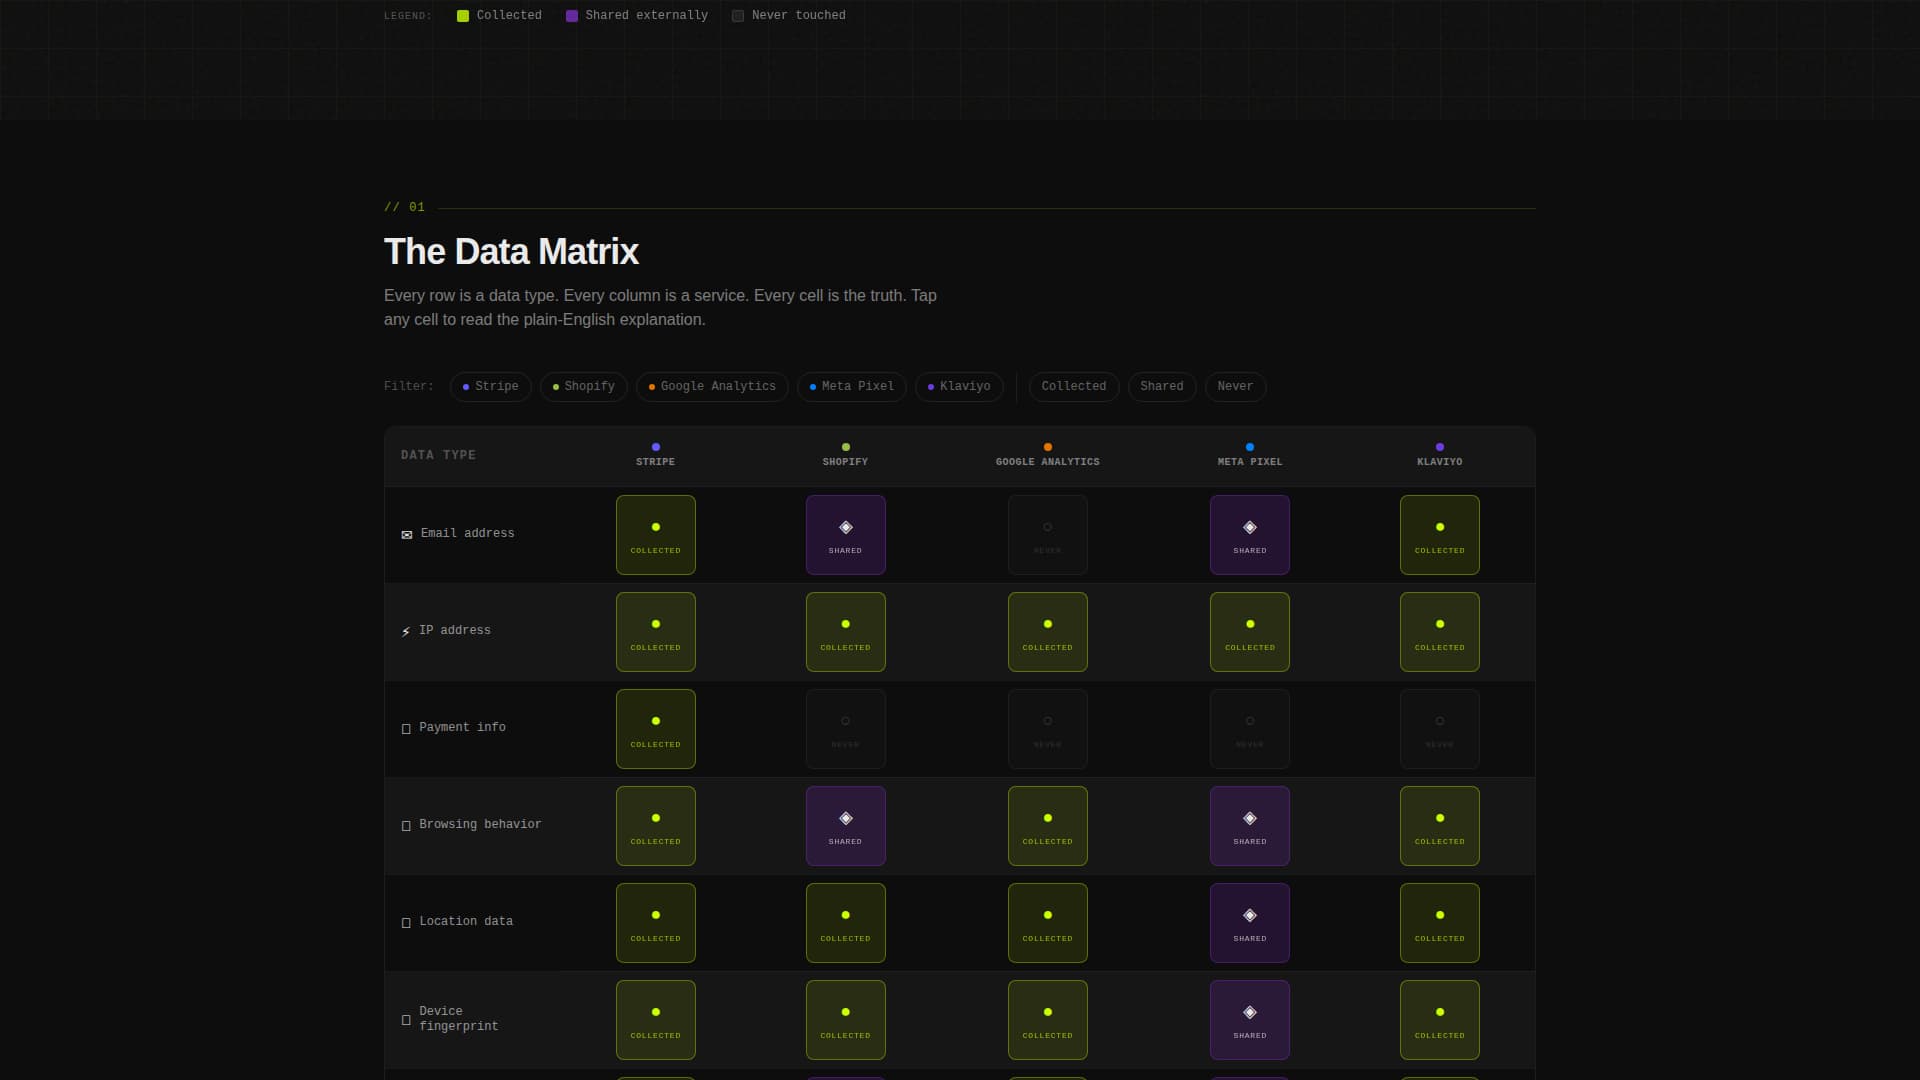
Task: Click the Browsing behavior row label
Action: coord(479,825)
